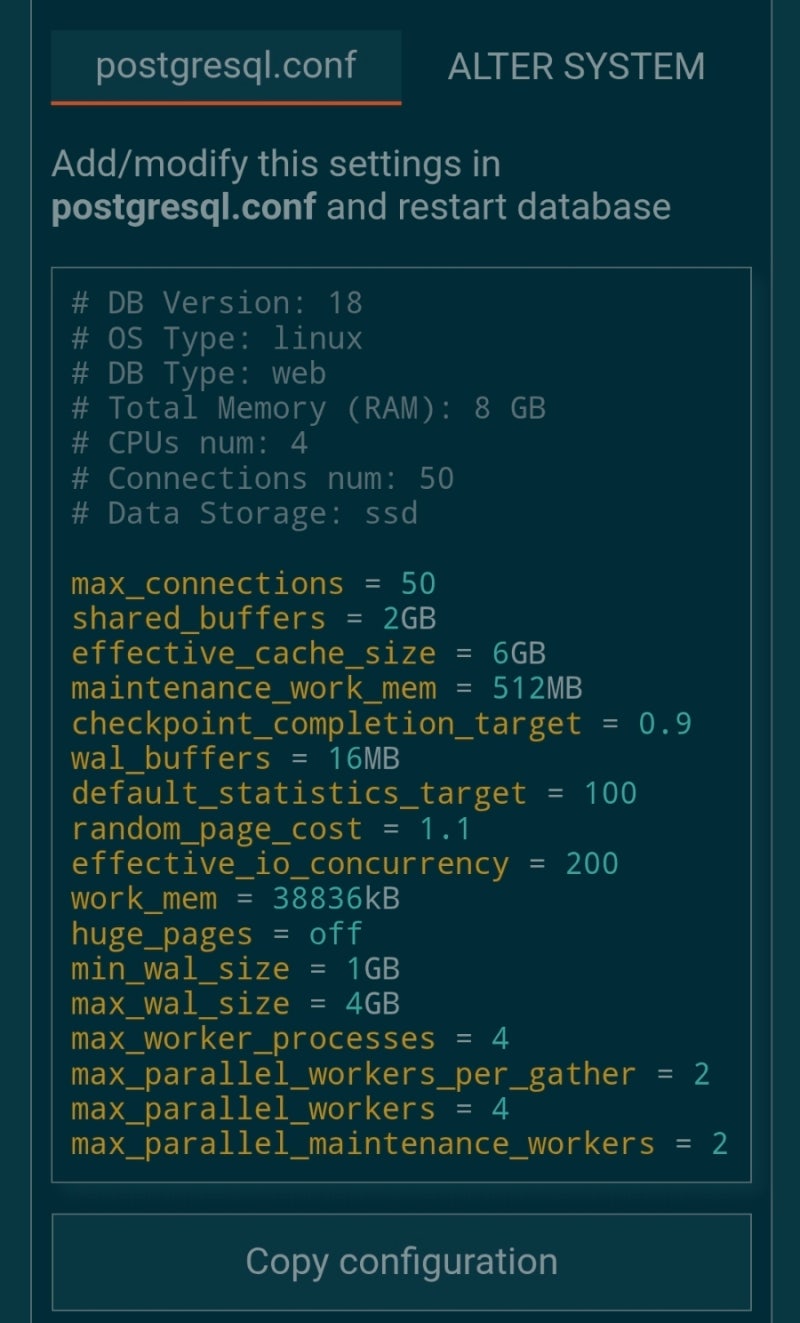800x1323 pixels.
Task: Click the effective_io_concurrency = 200 line
Action: coord(345,864)
